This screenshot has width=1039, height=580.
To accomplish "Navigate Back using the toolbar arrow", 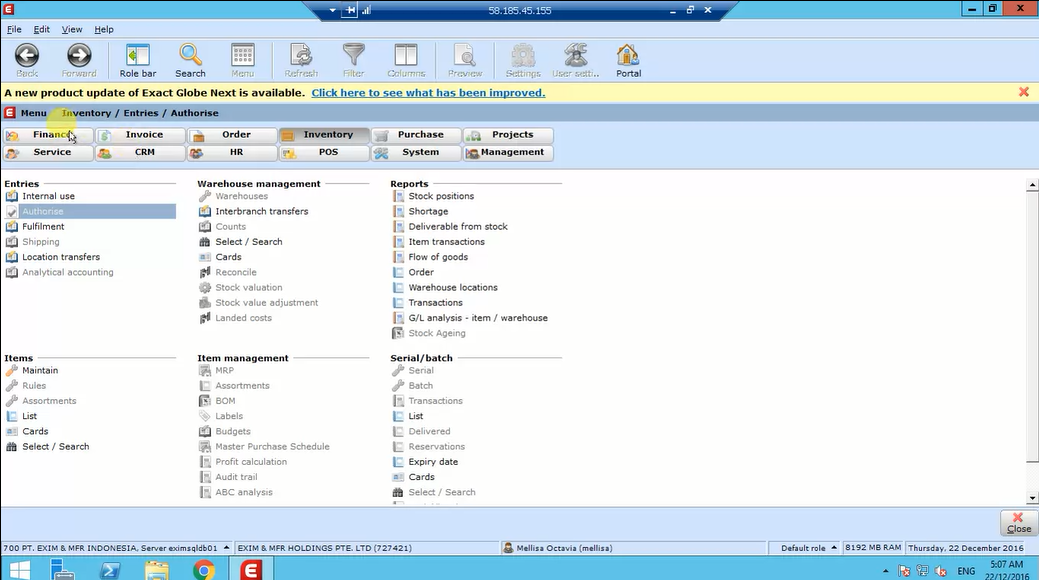I will [25, 59].
